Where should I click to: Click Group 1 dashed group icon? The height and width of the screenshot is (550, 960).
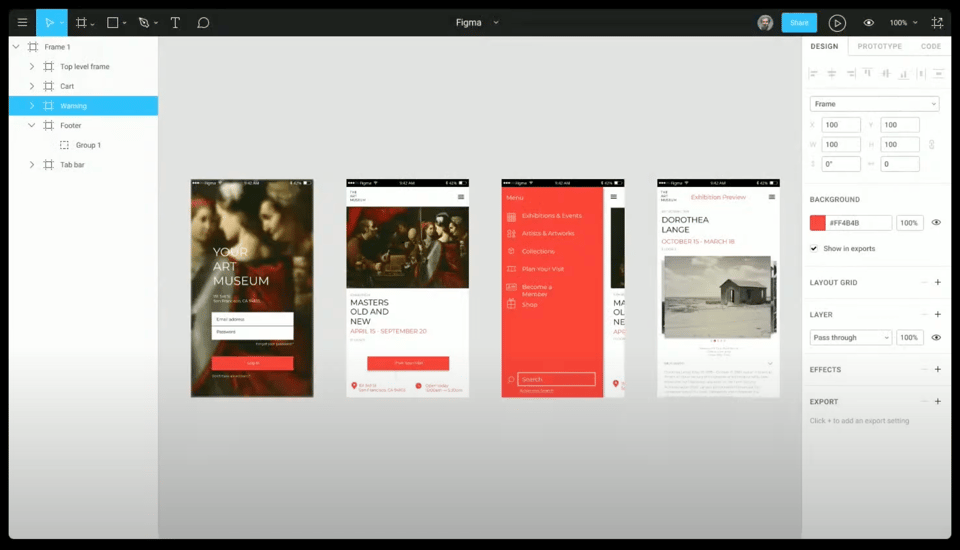tap(64, 145)
